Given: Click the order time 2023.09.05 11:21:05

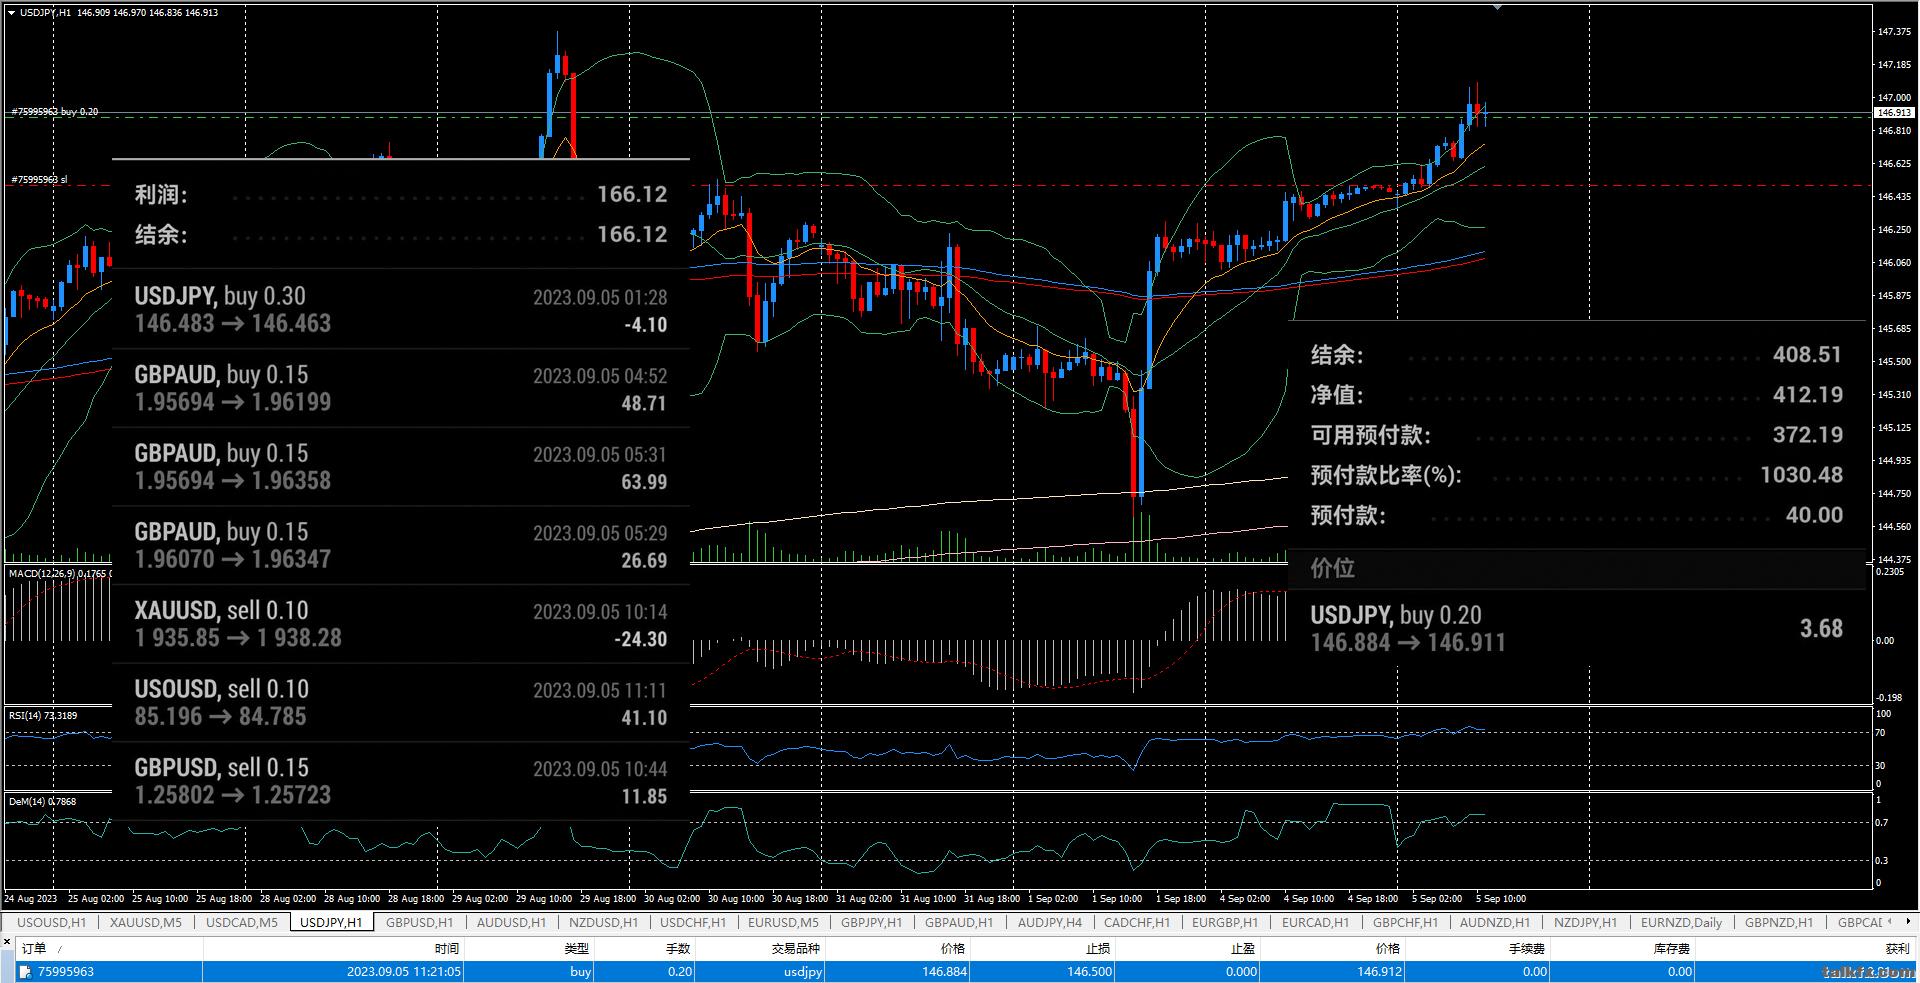Looking at the screenshot, I should click(404, 971).
